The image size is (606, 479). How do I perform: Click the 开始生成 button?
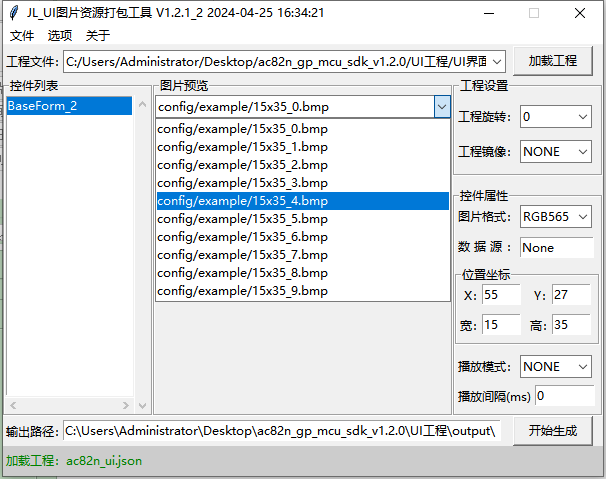(553, 431)
